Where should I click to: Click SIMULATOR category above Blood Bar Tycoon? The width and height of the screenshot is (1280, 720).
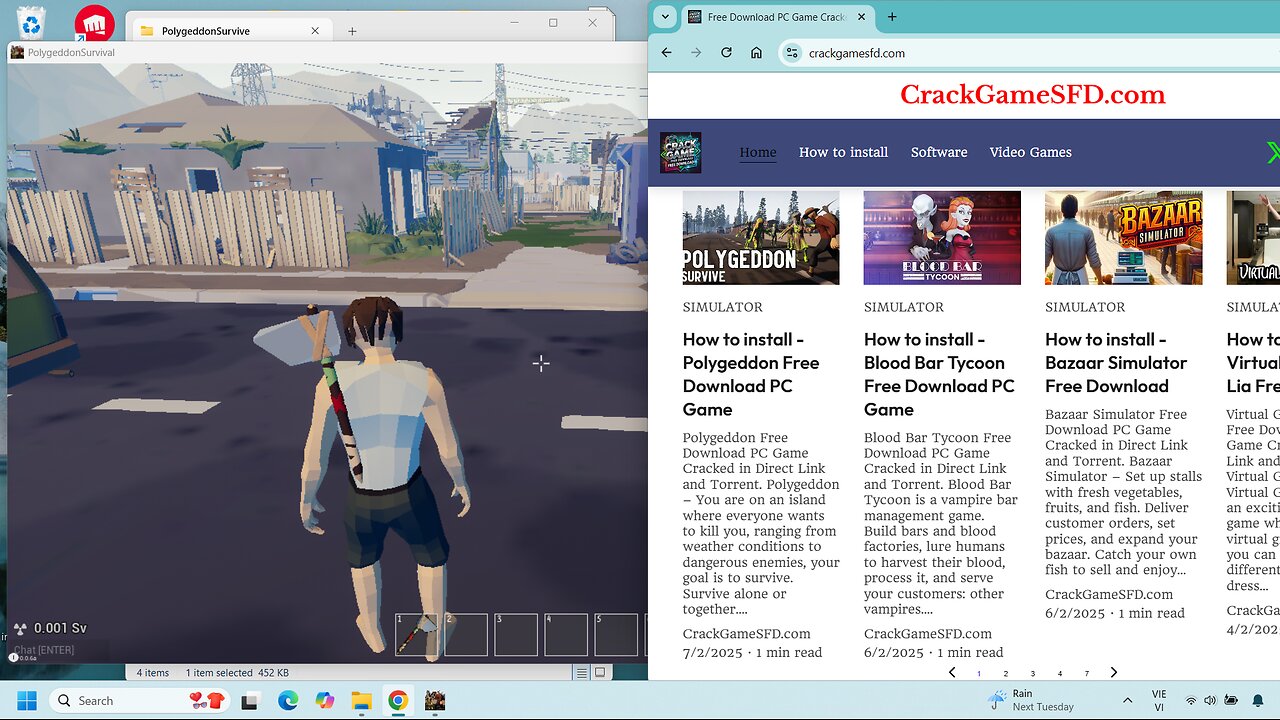tap(904, 307)
